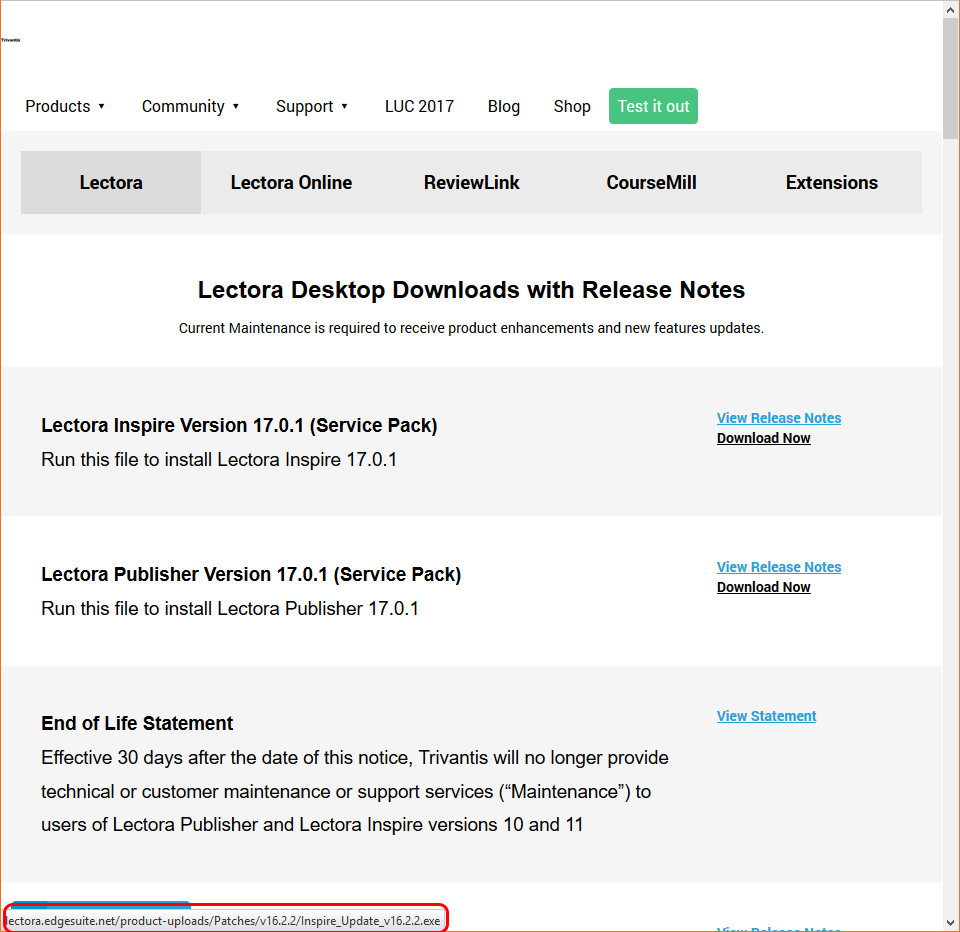Expand the Products menu
Image resolution: width=960 pixels, height=932 pixels.
[x=65, y=107]
